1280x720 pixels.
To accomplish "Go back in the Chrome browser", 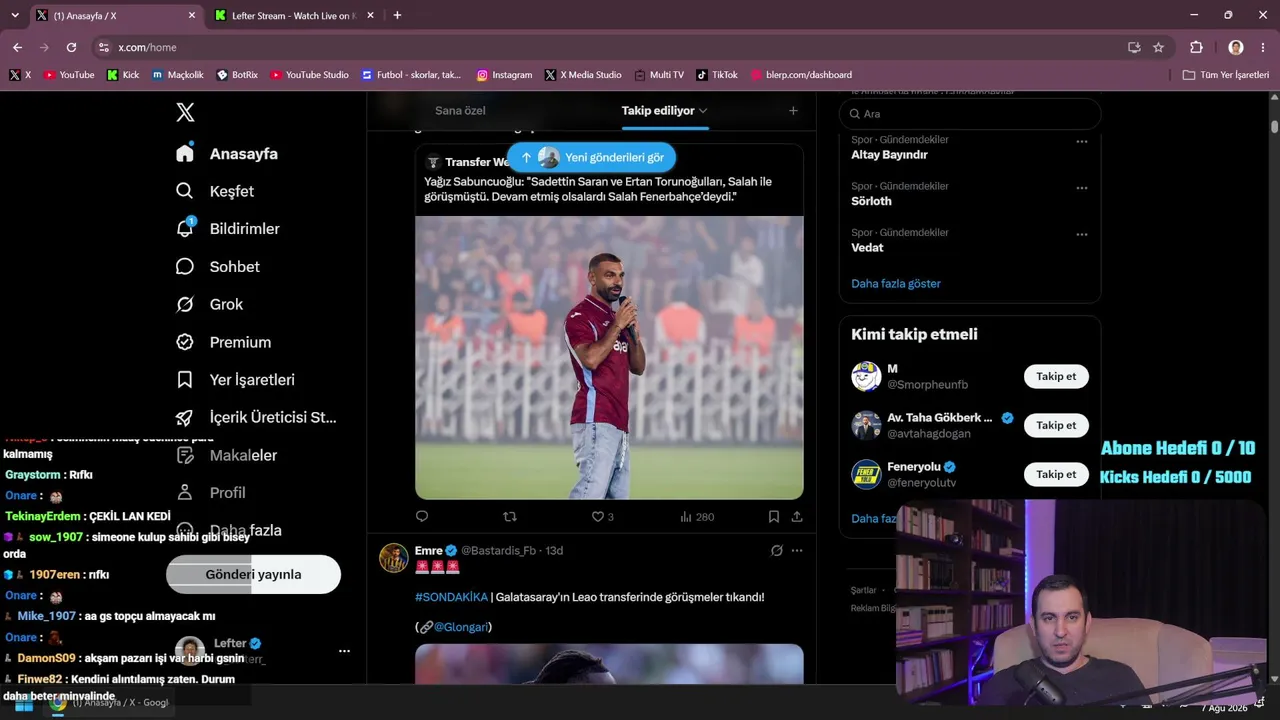I will pos(17,47).
